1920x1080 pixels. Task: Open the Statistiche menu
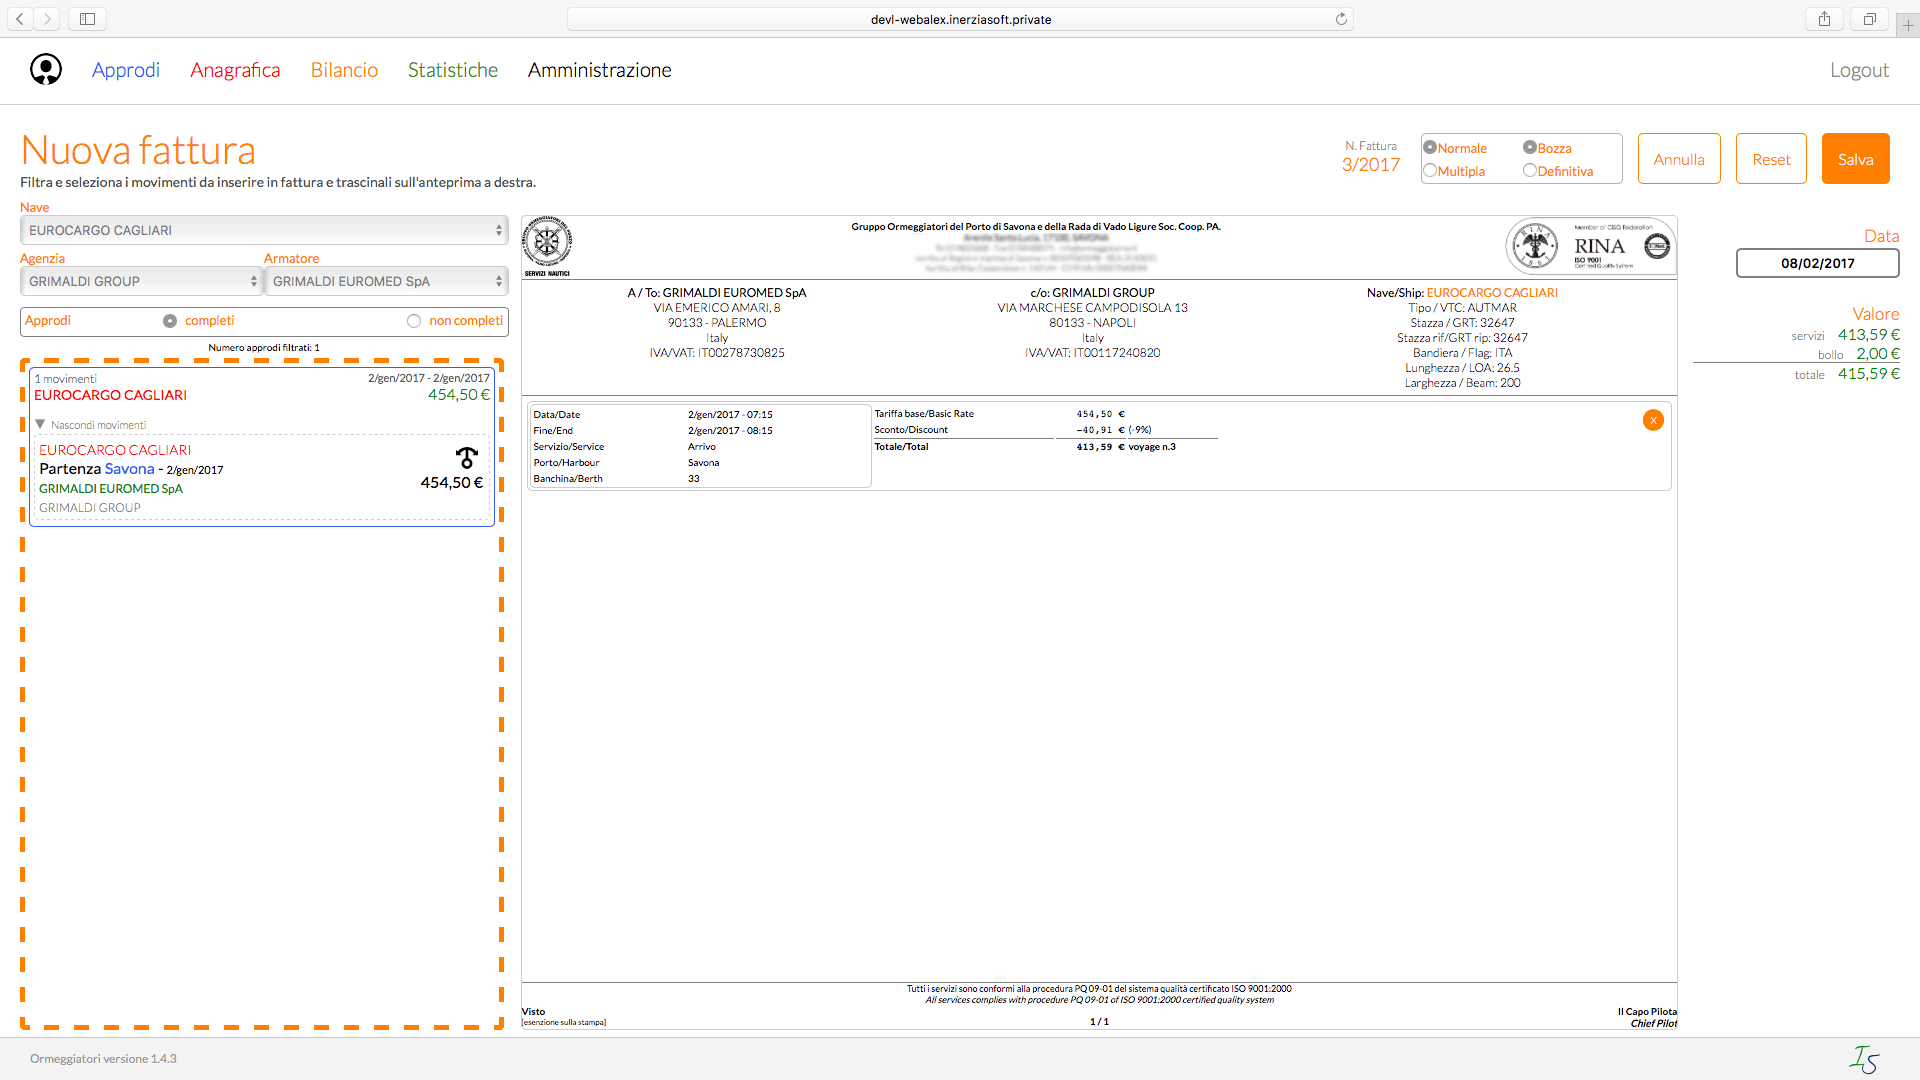pyautogui.click(x=452, y=70)
